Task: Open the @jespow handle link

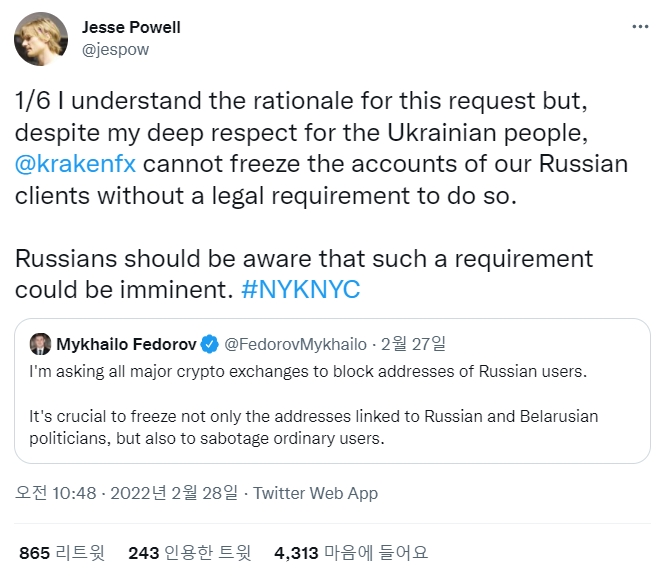Action: (115, 49)
